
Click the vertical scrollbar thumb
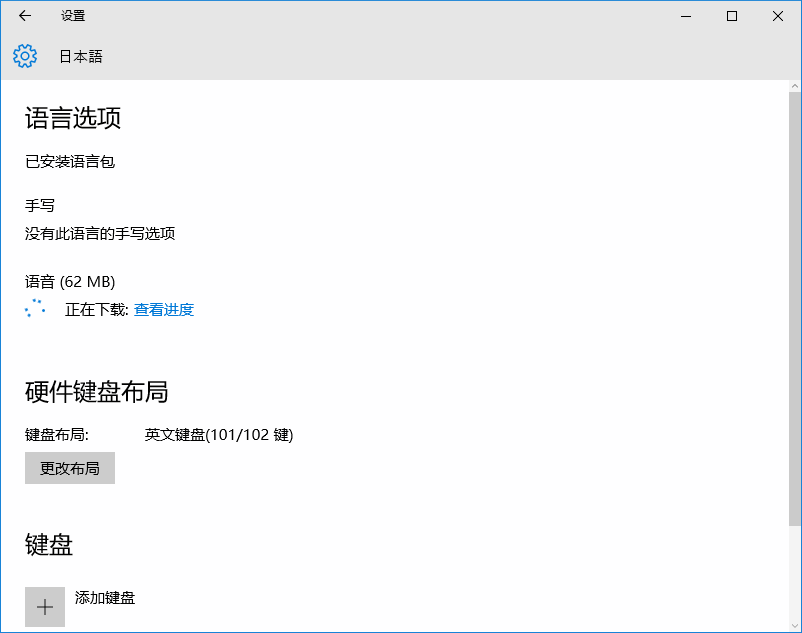click(x=795, y=300)
